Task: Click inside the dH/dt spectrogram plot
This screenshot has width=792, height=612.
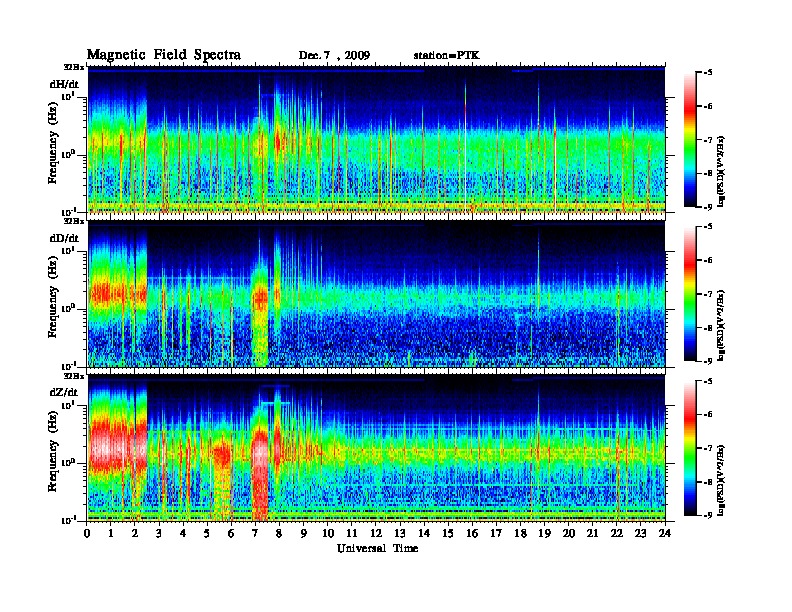Action: click(376, 140)
